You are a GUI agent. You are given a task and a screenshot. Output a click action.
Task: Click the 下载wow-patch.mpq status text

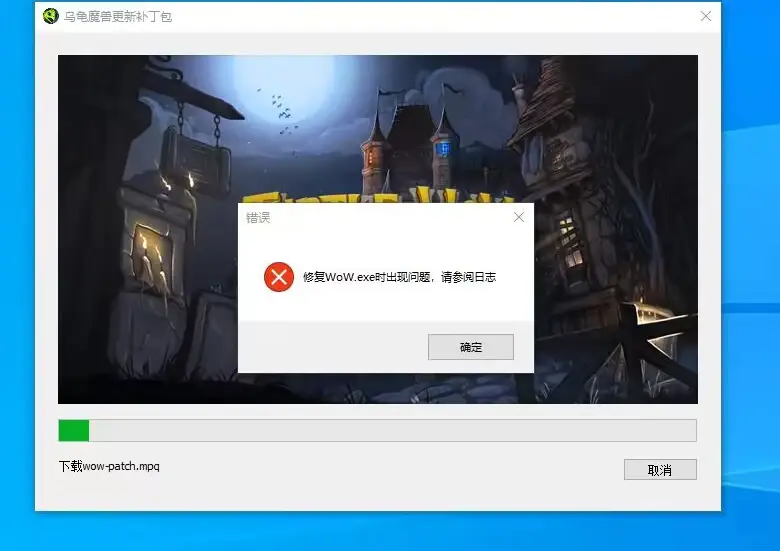click(109, 466)
